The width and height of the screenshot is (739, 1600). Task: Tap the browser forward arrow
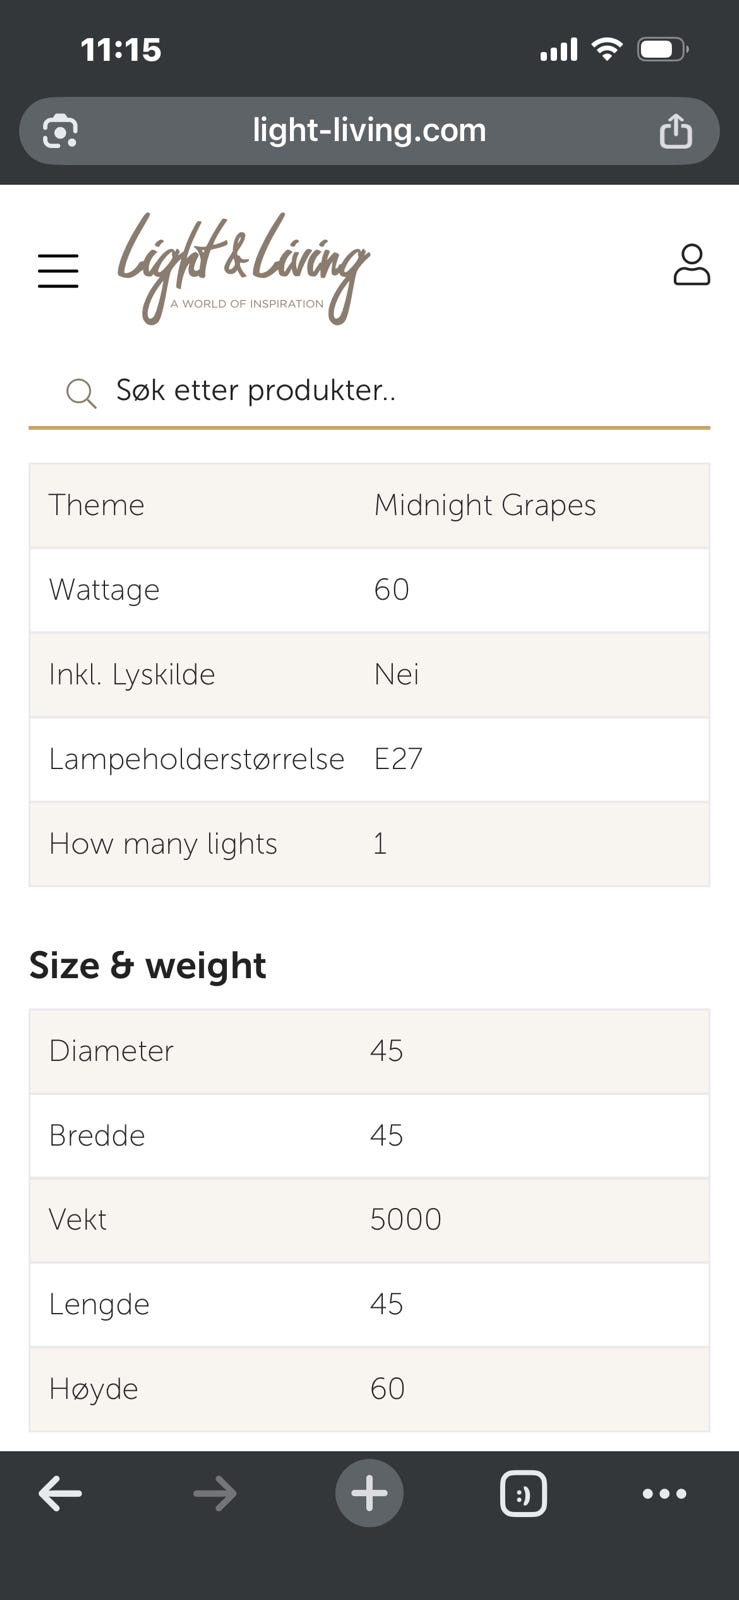tap(214, 1494)
